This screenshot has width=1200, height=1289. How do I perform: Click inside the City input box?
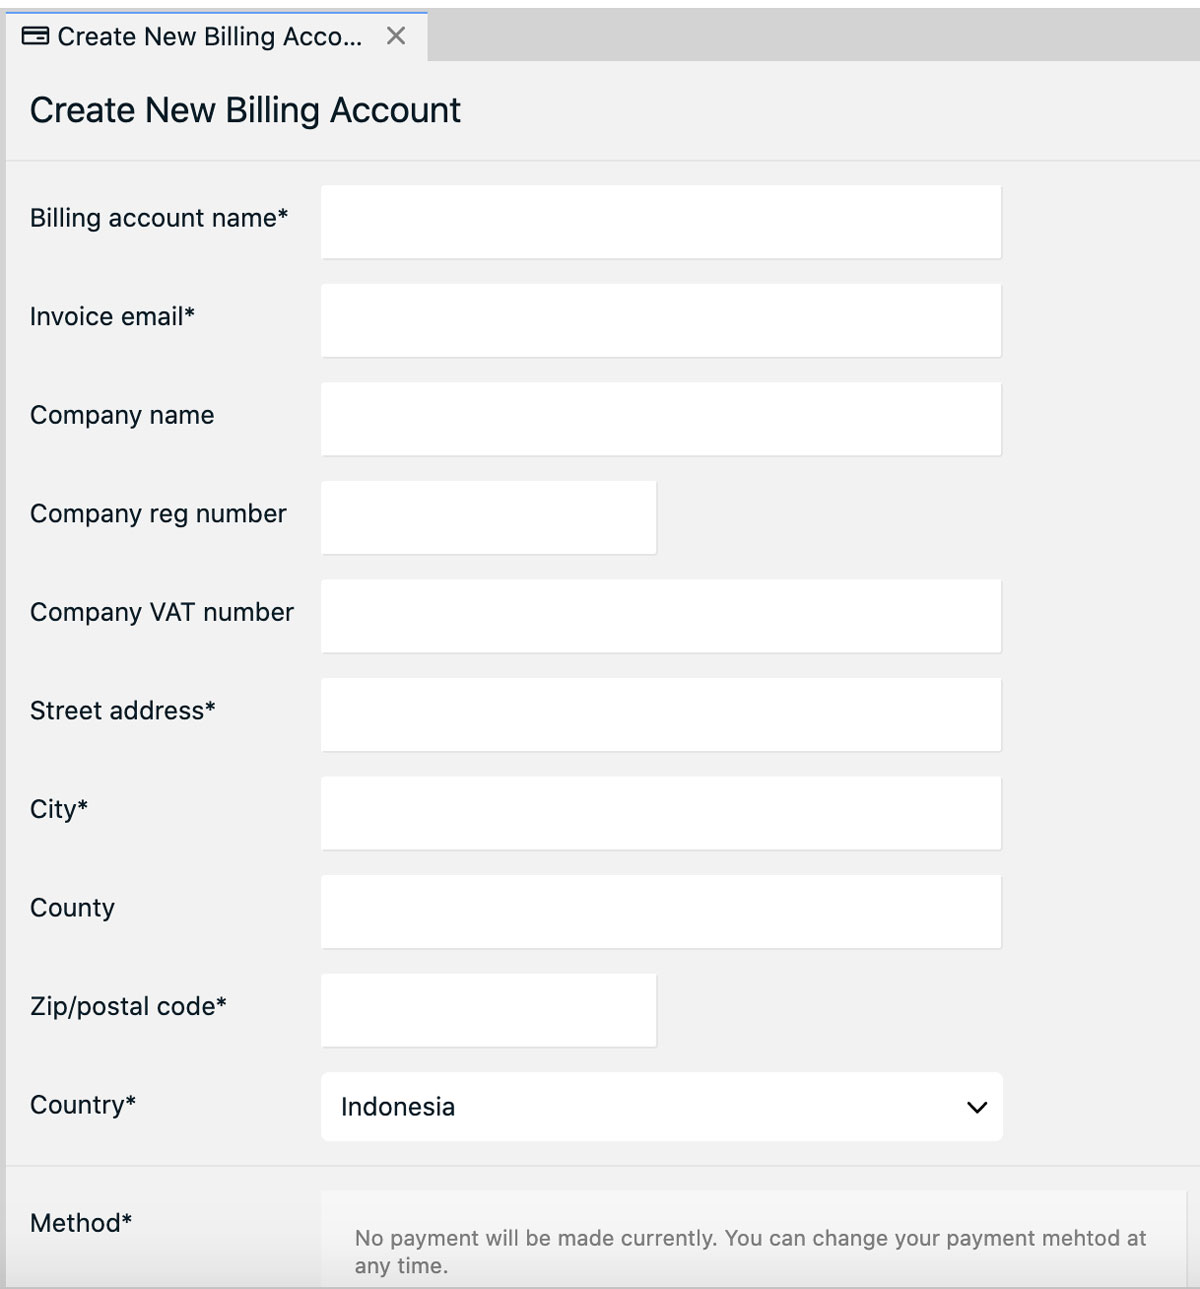[660, 812]
